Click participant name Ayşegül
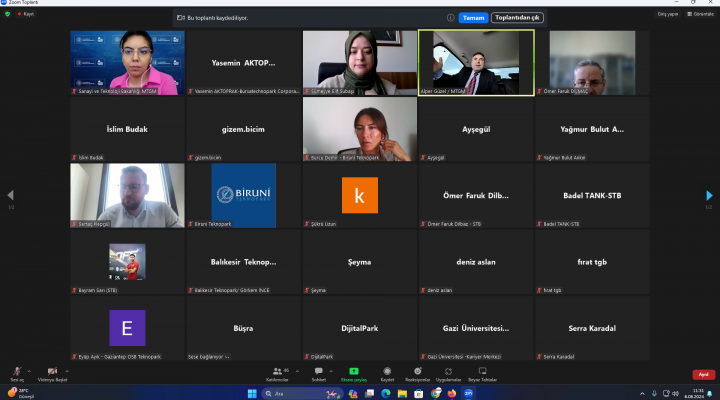 (476, 129)
